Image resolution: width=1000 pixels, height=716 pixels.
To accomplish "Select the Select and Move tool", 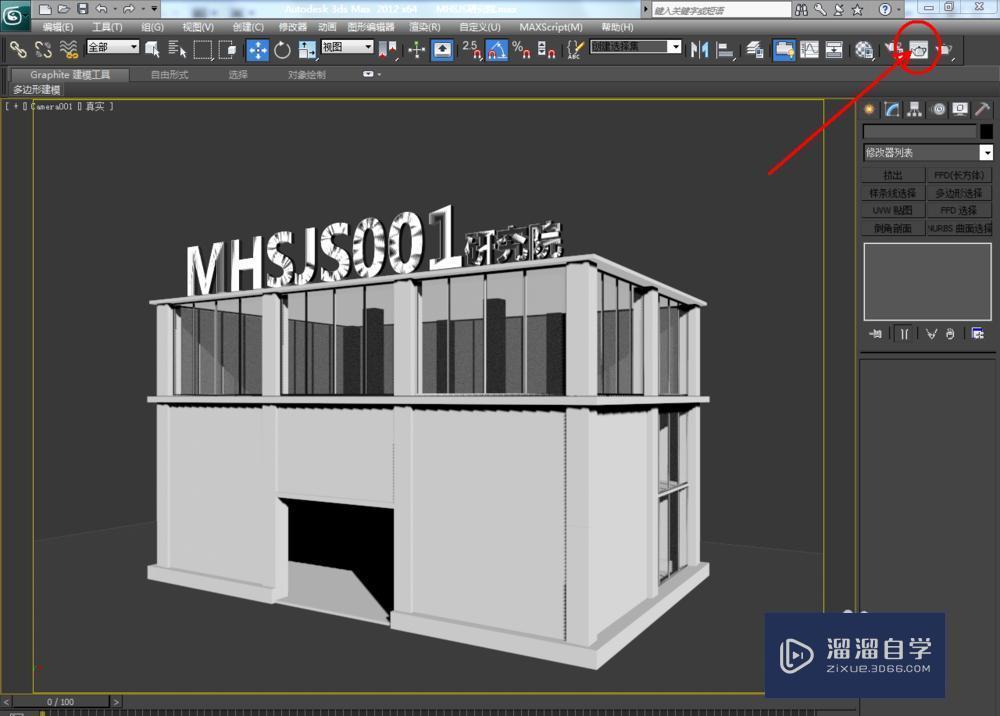I will pyautogui.click(x=258, y=50).
